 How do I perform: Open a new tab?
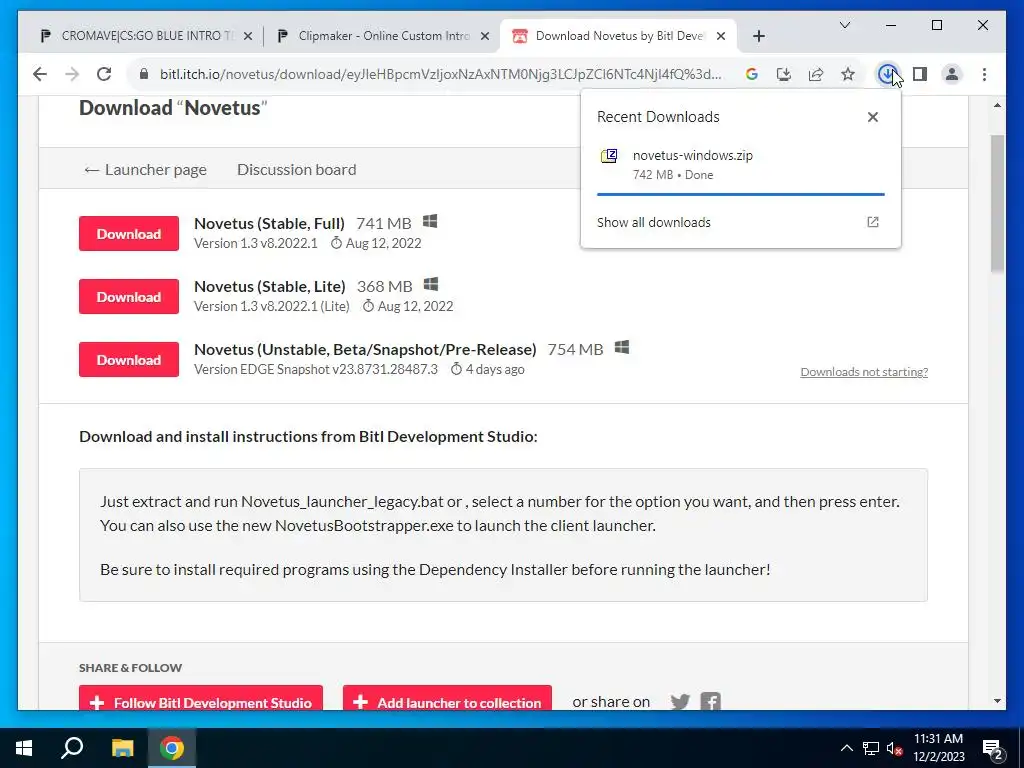(759, 36)
